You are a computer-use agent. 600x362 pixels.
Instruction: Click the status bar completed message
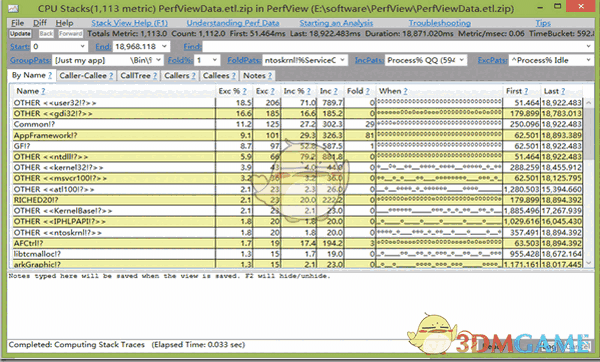click(x=127, y=344)
